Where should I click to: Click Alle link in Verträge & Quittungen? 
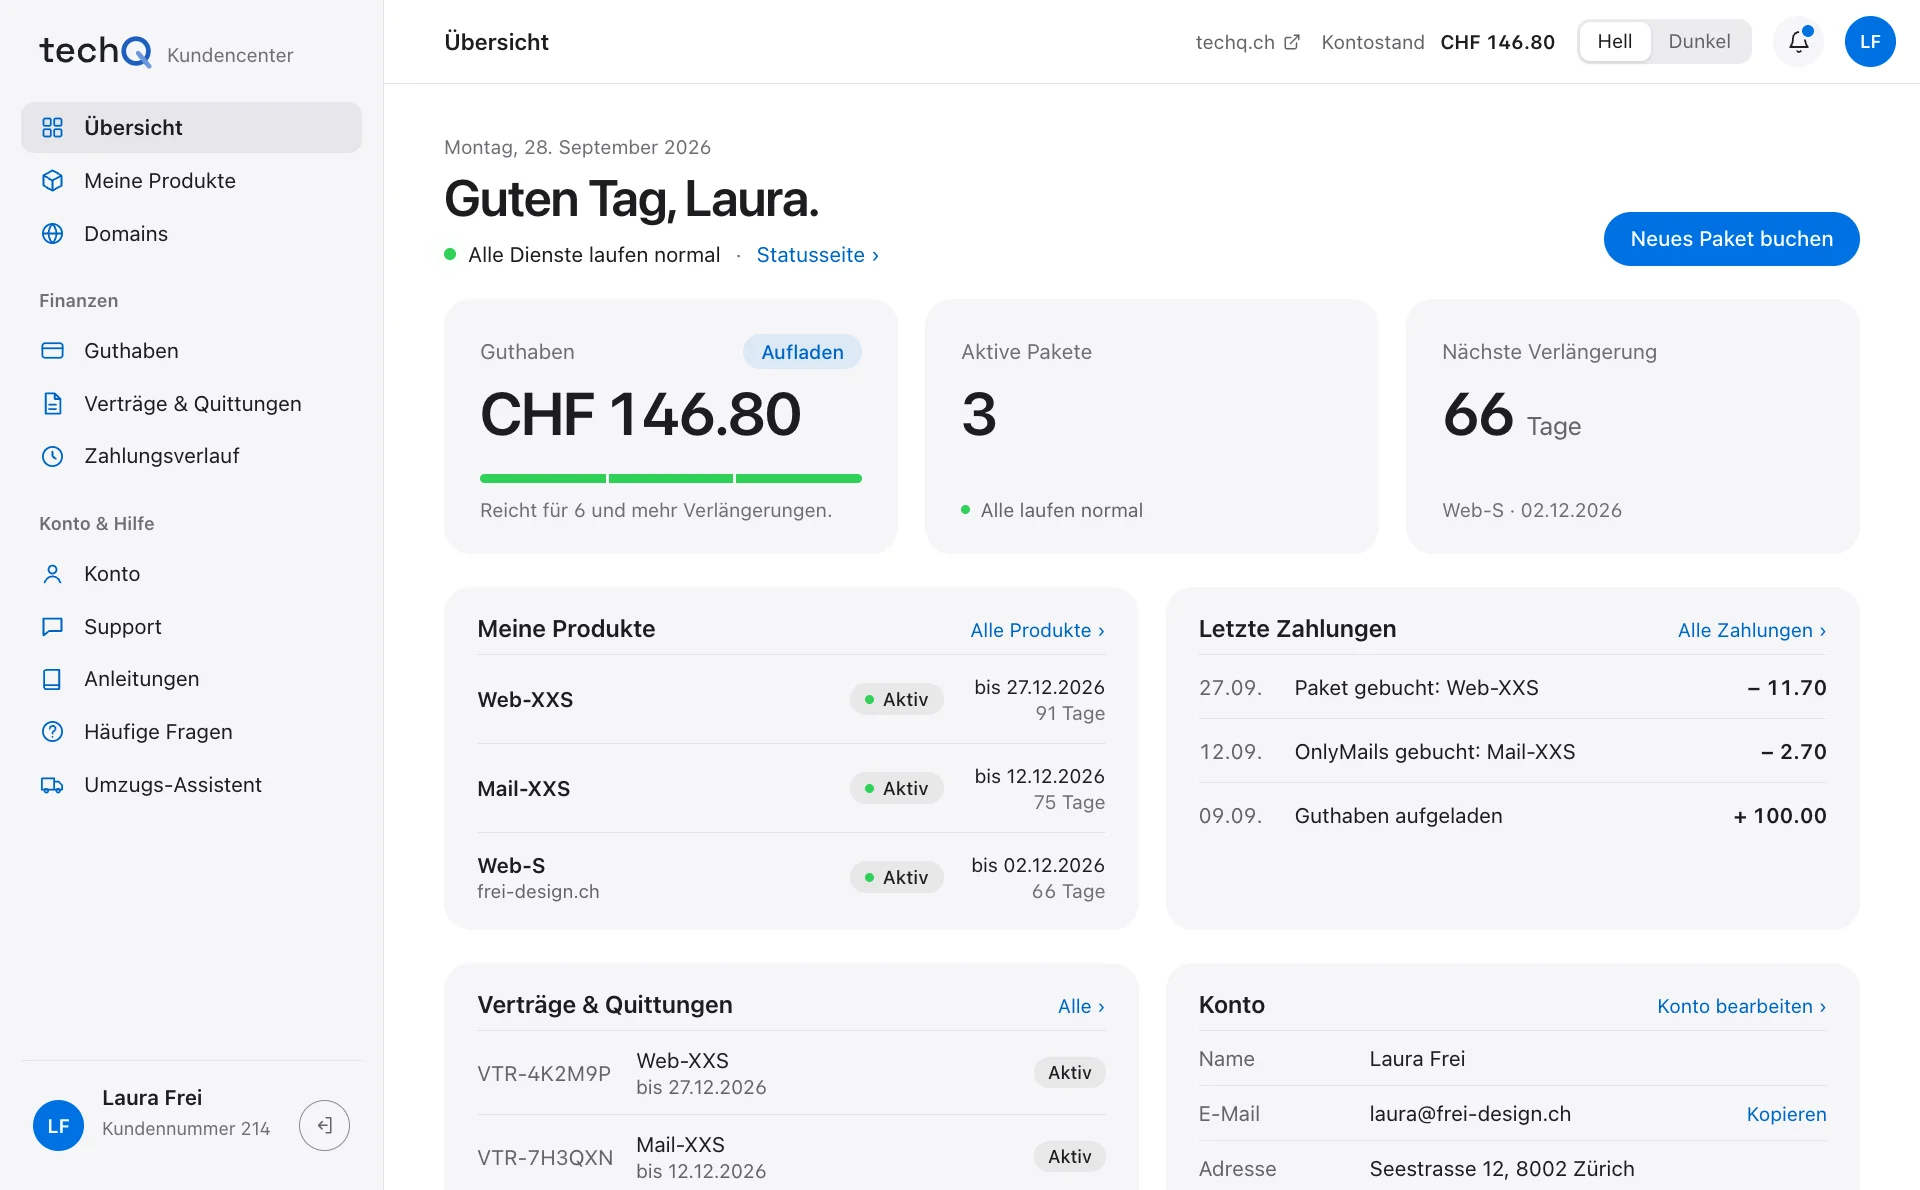[1081, 1006]
